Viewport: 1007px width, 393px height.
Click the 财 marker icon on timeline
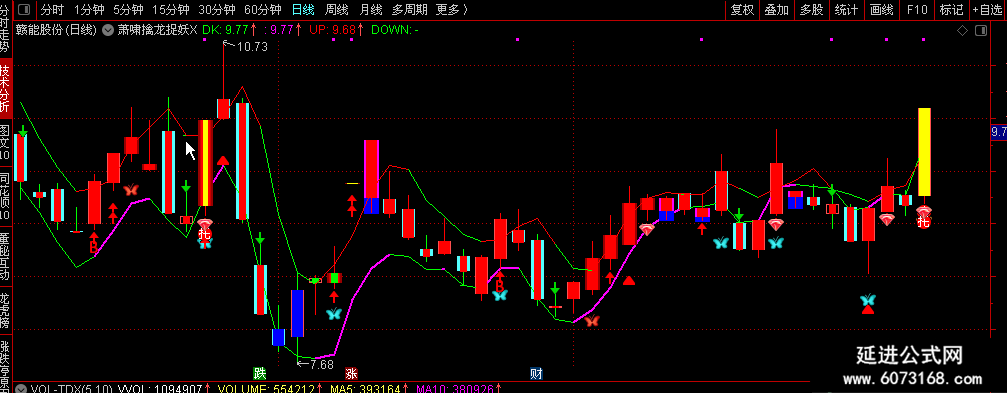point(536,373)
